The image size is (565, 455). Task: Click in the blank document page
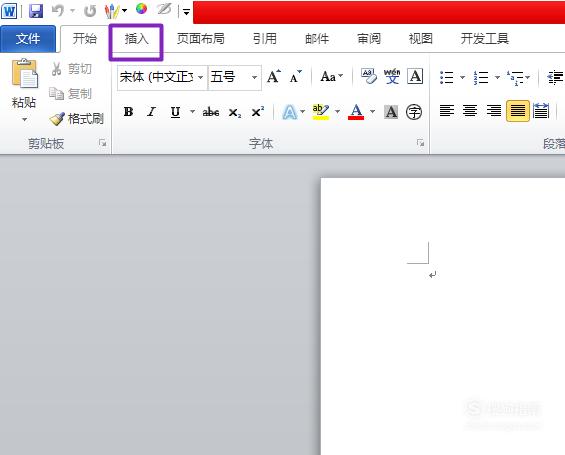(x=443, y=316)
